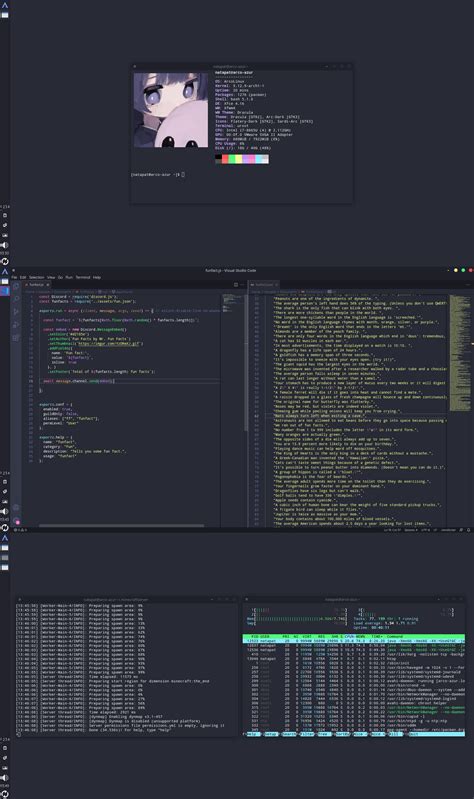This screenshot has width=474, height=799.
Task: Open the Selection menu in VS Code
Action: pyautogui.click(x=36, y=278)
